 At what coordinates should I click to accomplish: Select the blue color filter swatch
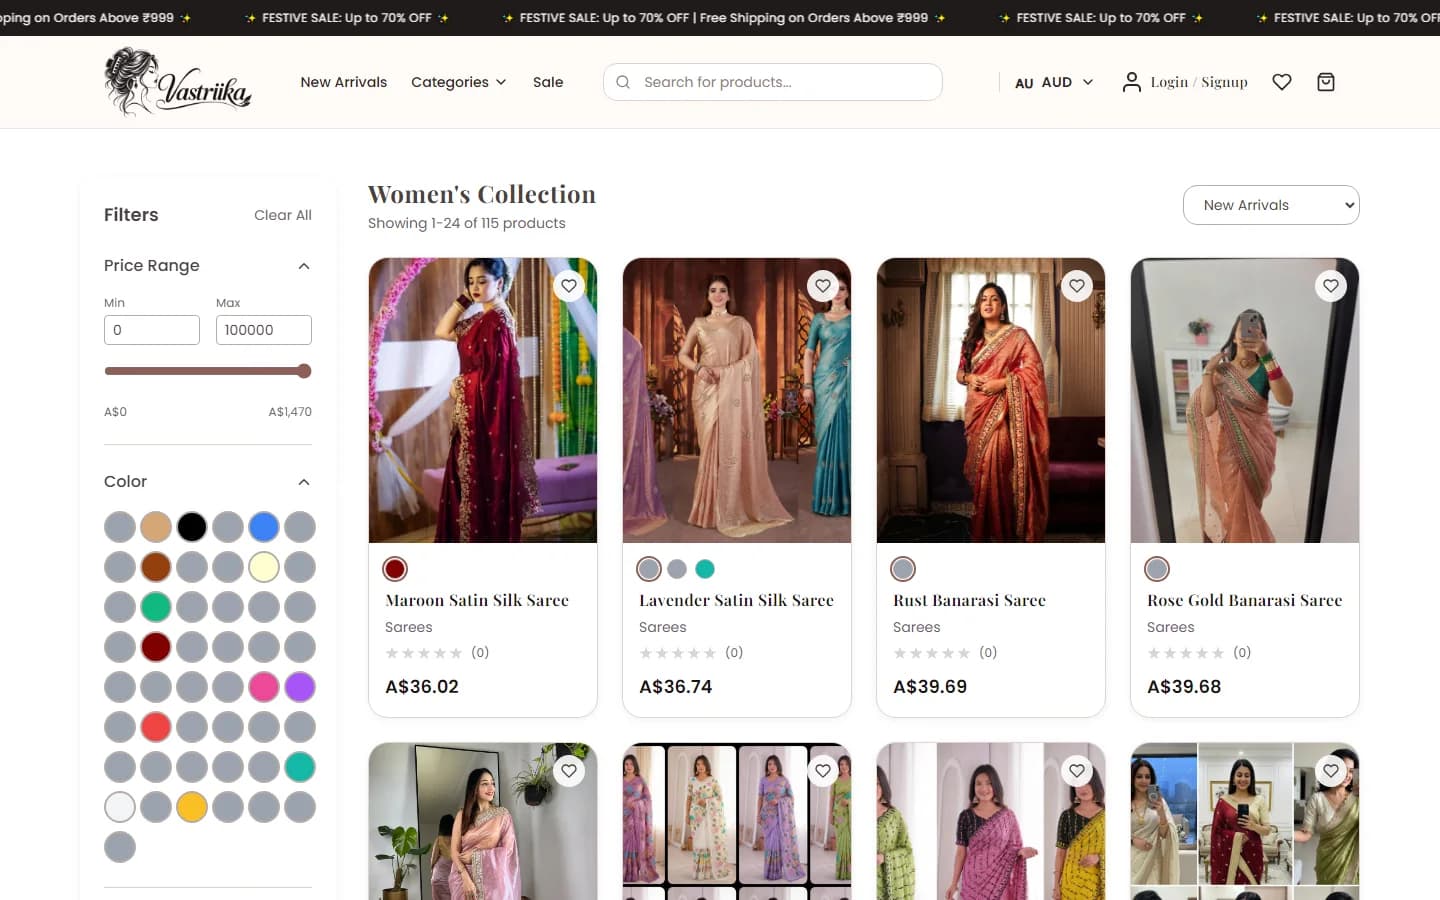pos(264,527)
